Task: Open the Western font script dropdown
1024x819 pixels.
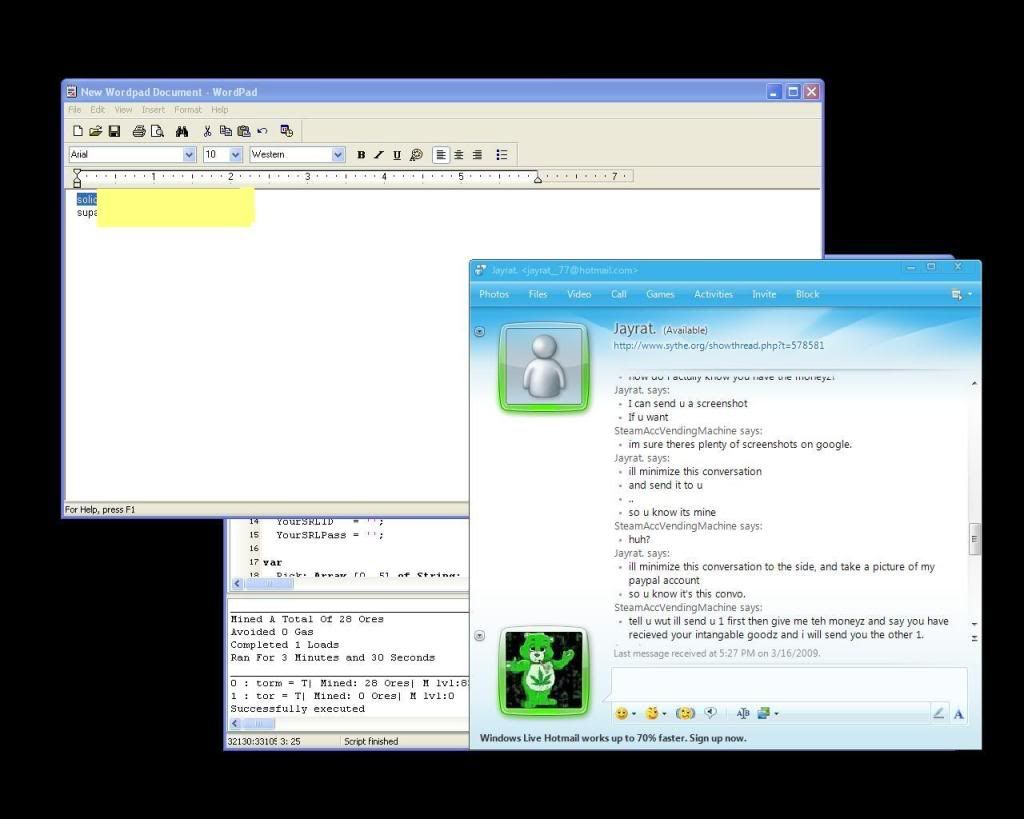Action: [x=338, y=155]
